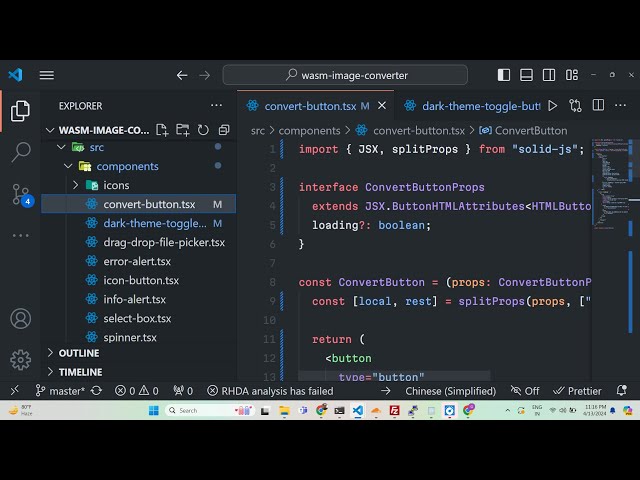Collapse the components folder

(x=127, y=166)
